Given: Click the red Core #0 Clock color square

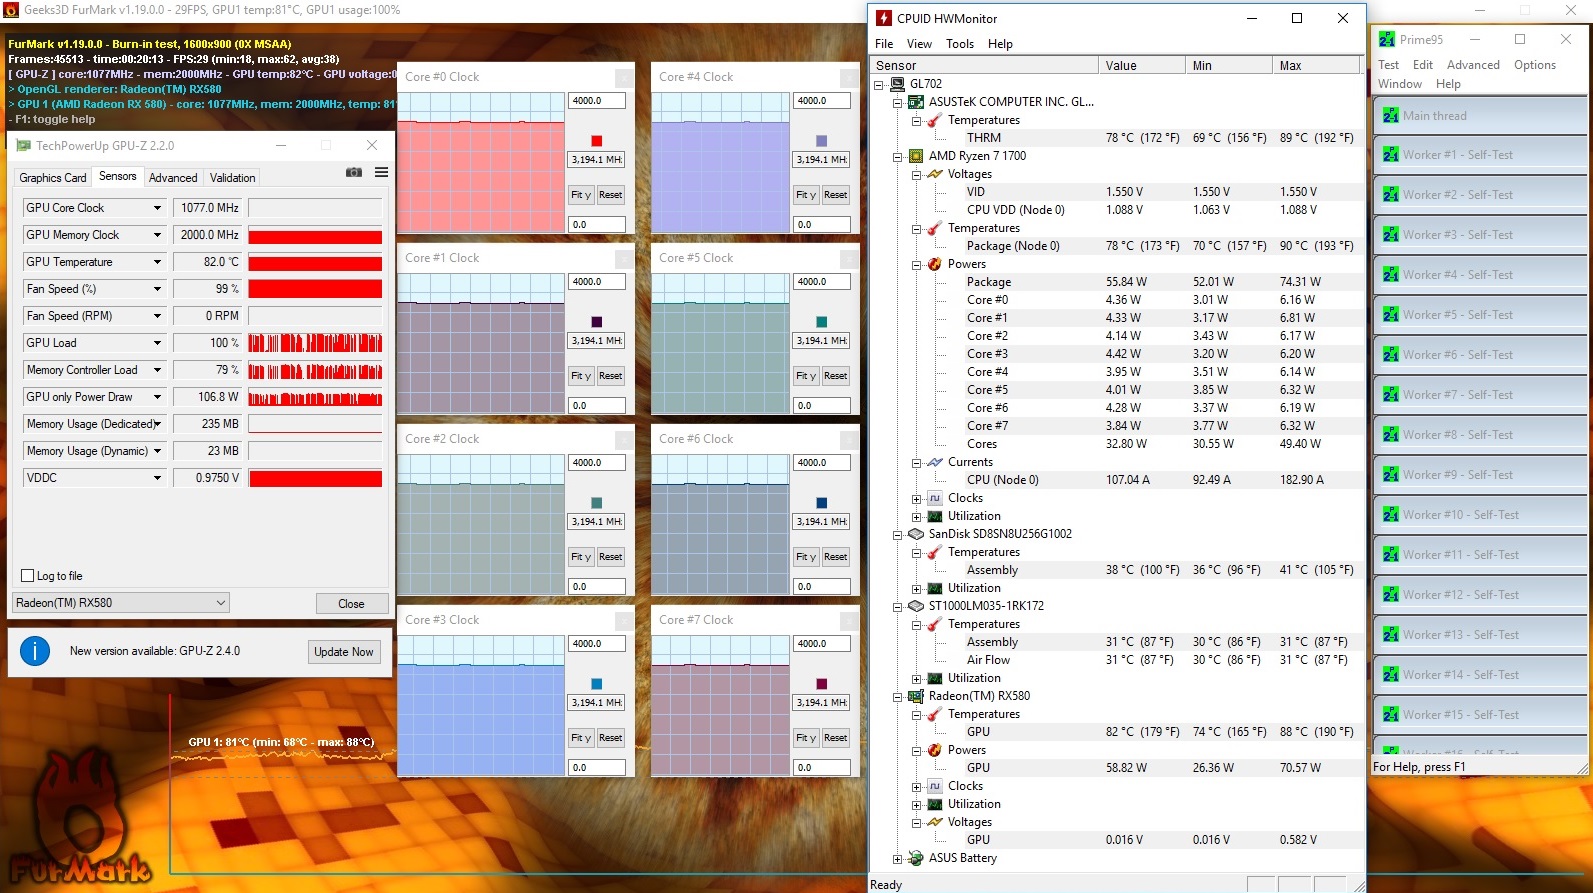Looking at the screenshot, I should click(597, 141).
